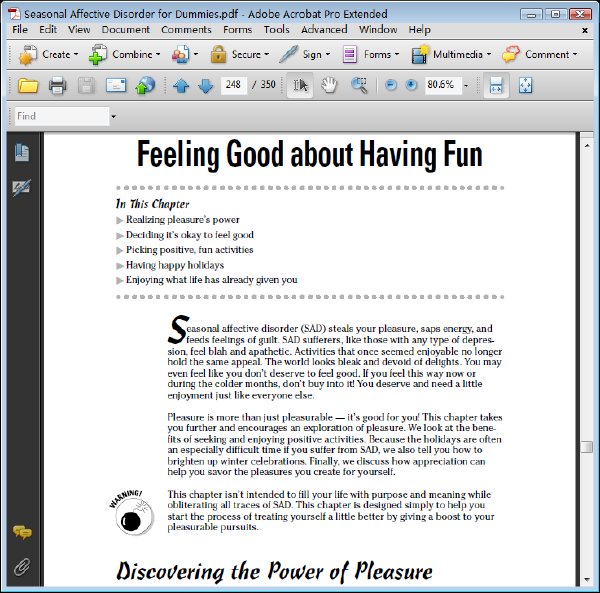This screenshot has width=600, height=593.
Task: Go to next page with down arrow
Action: (x=205, y=86)
